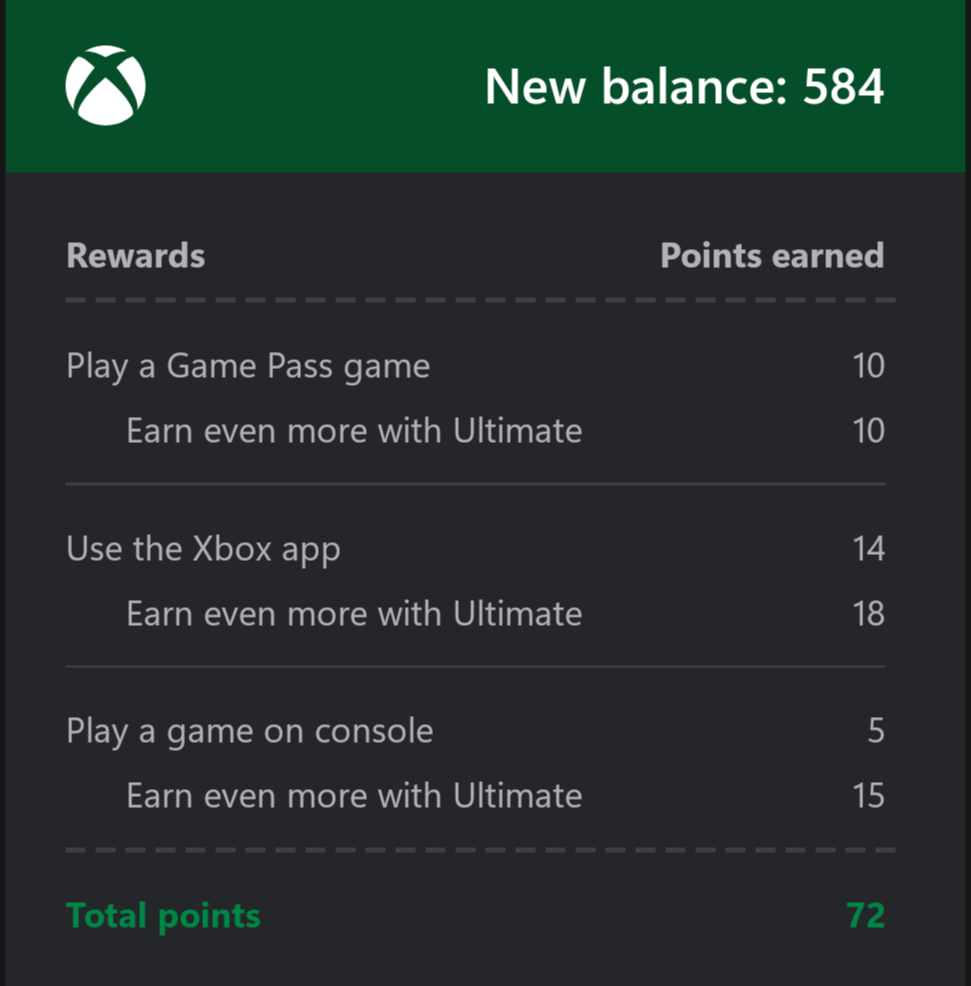The width and height of the screenshot is (971, 986).
Task: Open the Play a game on console reward
Action: 250,732
